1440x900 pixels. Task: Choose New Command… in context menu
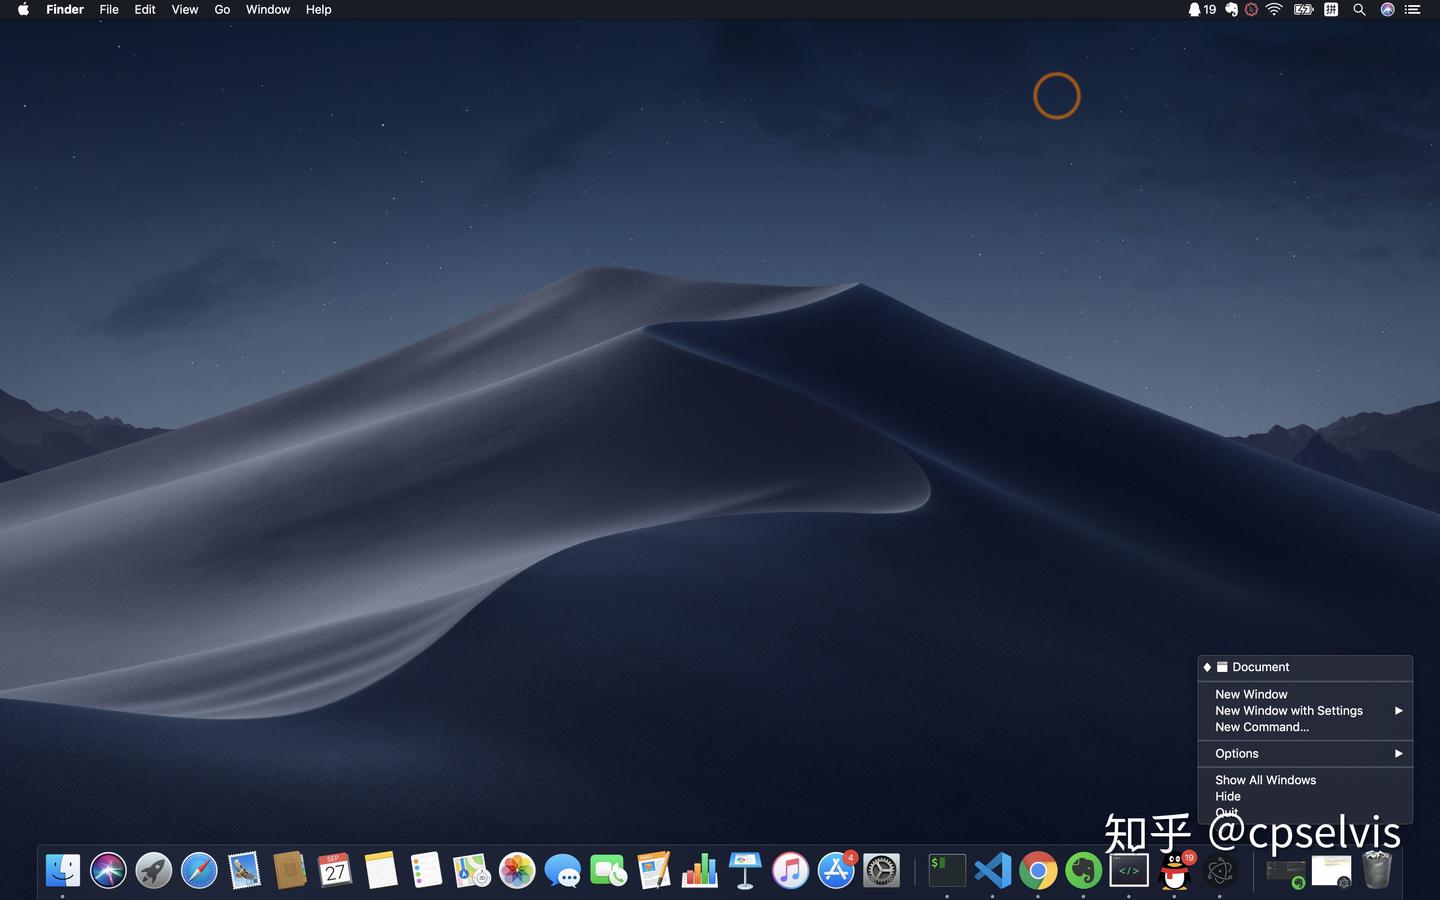coord(1262,727)
